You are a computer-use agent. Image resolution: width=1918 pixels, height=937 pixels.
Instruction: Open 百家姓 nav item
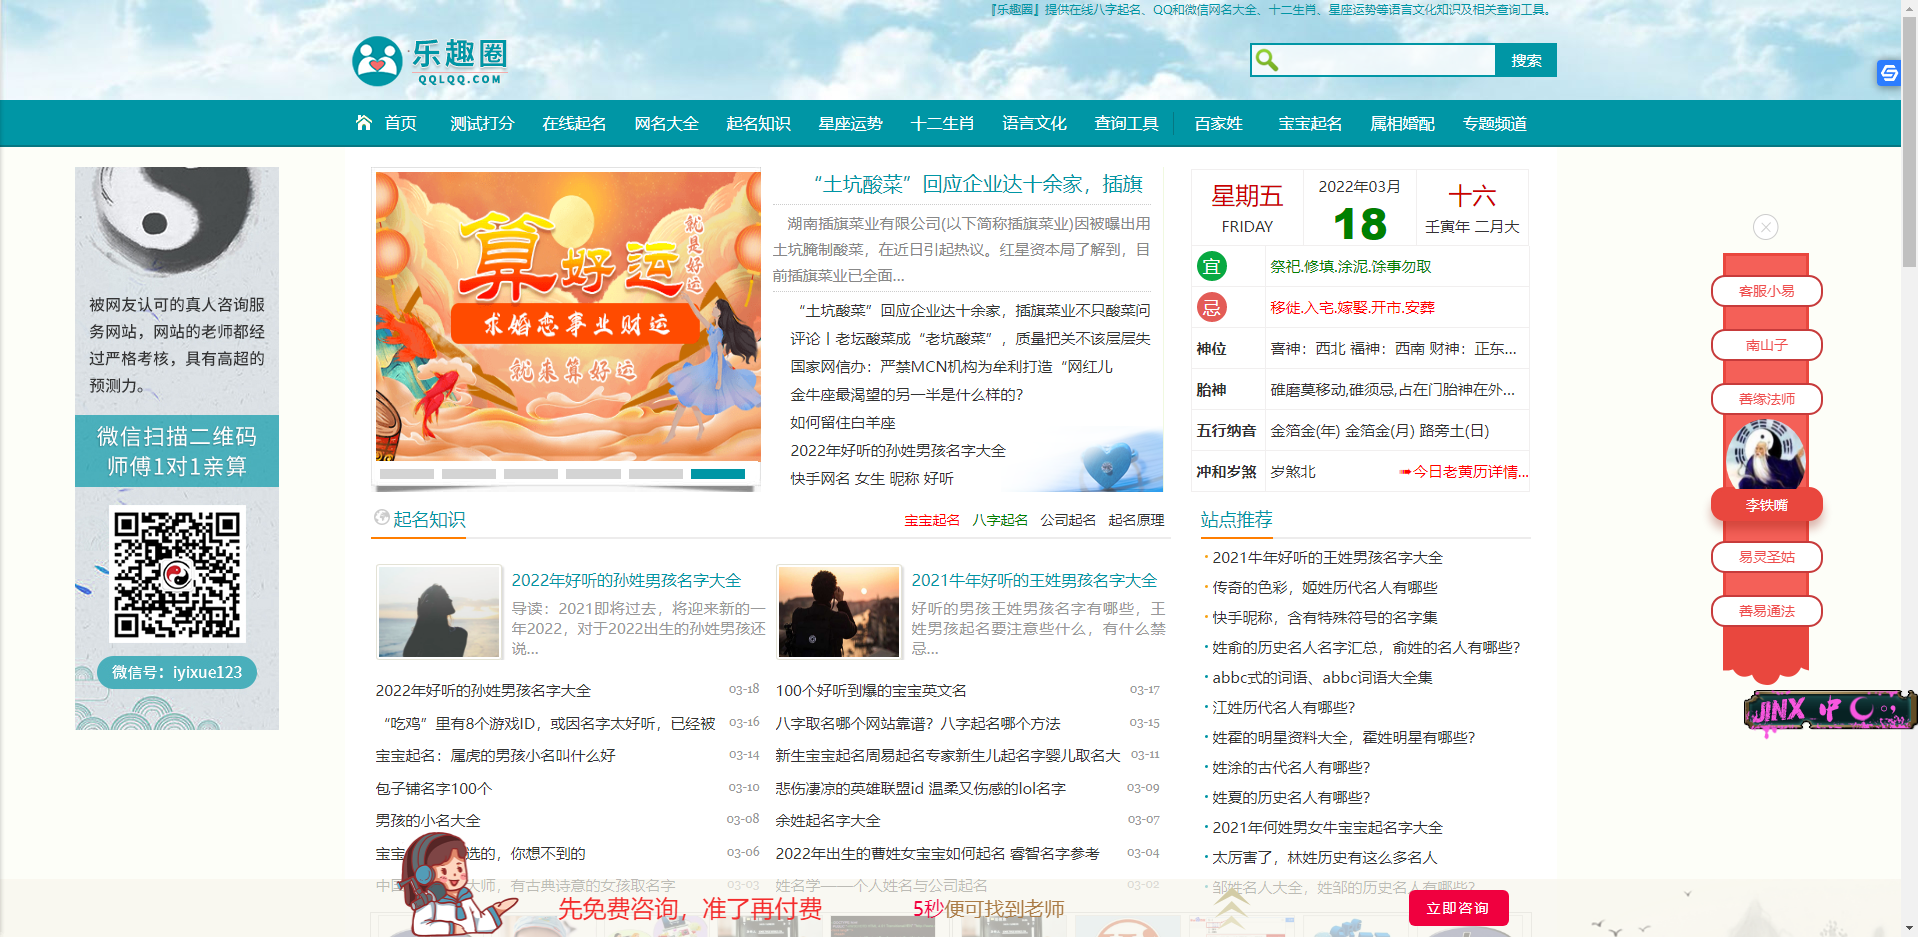[1218, 123]
